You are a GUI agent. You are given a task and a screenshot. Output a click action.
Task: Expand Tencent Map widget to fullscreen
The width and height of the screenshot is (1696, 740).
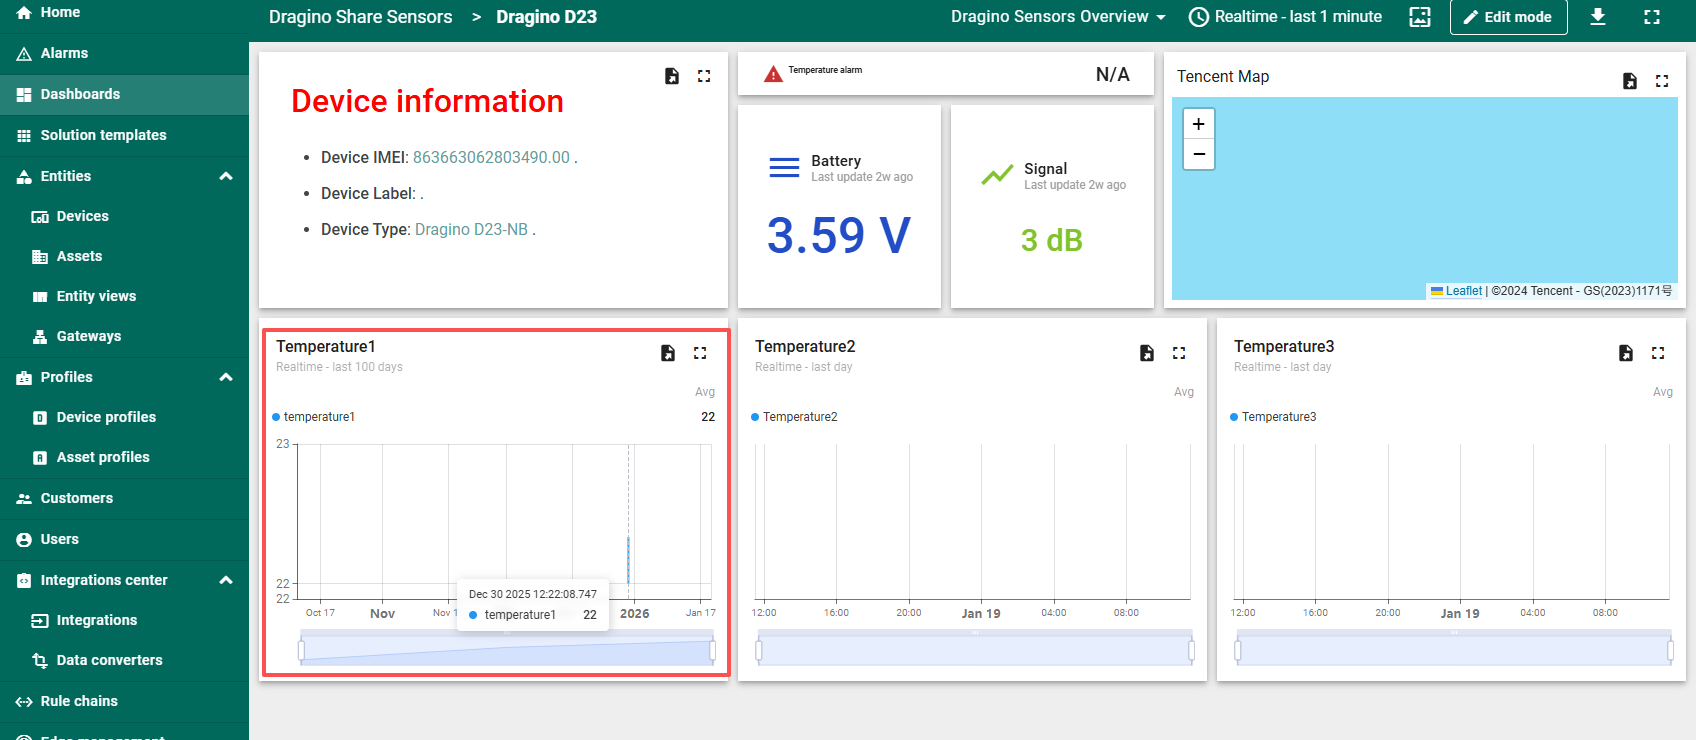pyautogui.click(x=1662, y=81)
